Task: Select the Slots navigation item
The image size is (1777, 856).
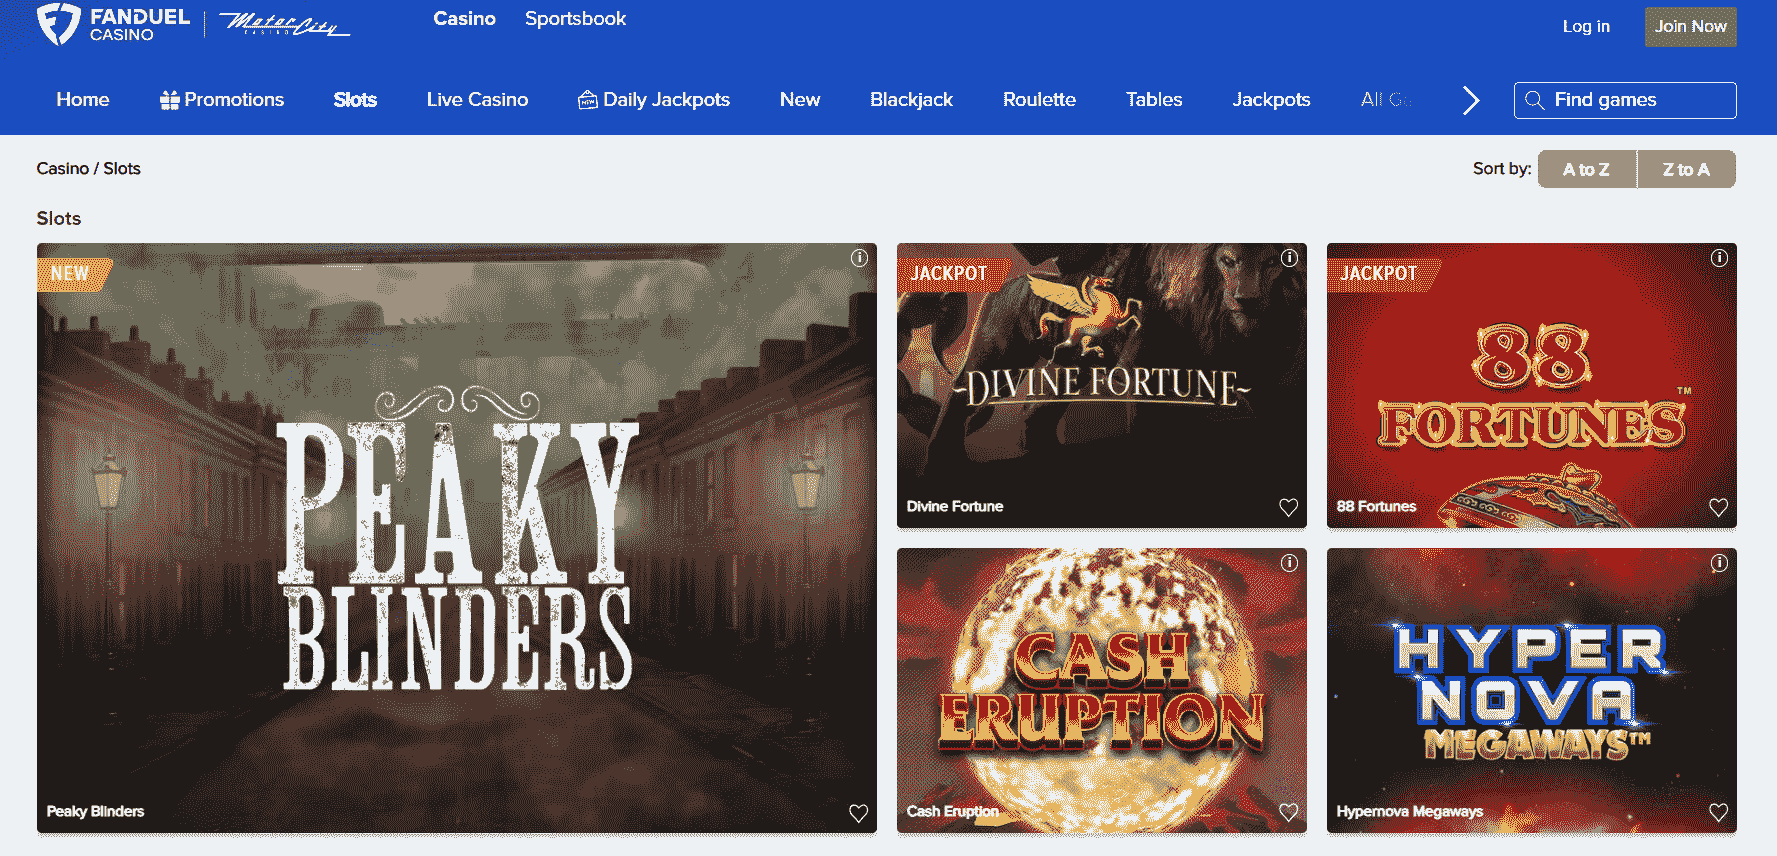Action: pos(355,100)
